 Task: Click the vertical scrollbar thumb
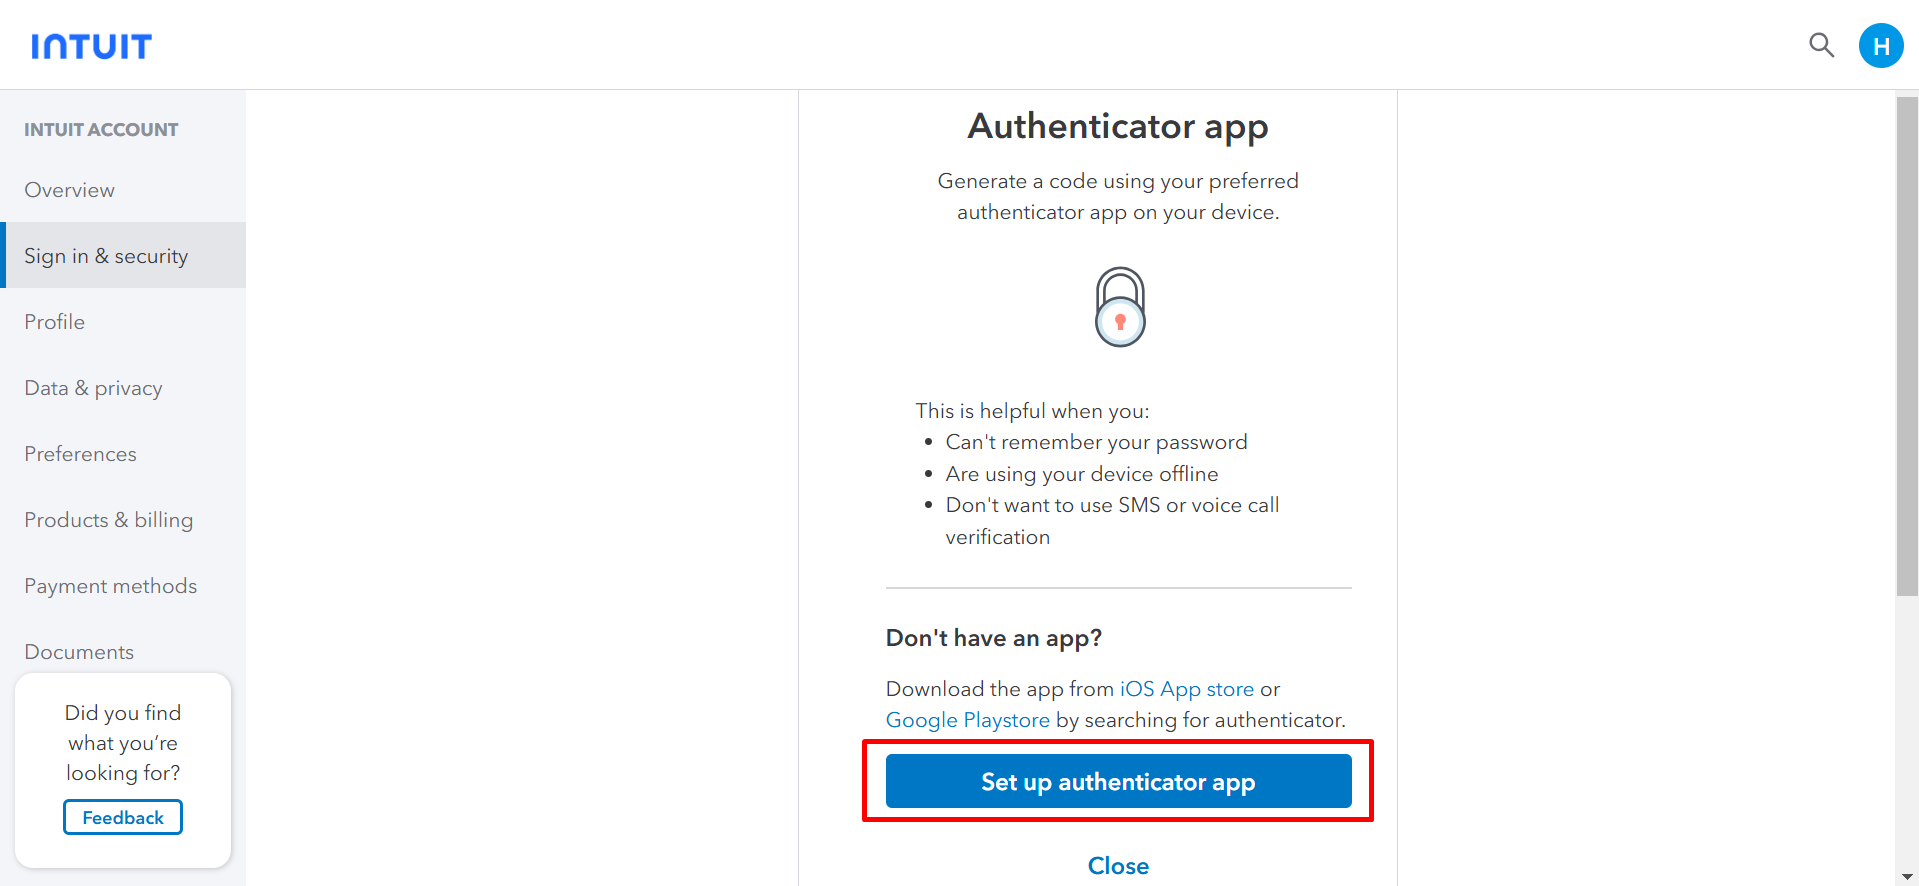[x=1906, y=345]
